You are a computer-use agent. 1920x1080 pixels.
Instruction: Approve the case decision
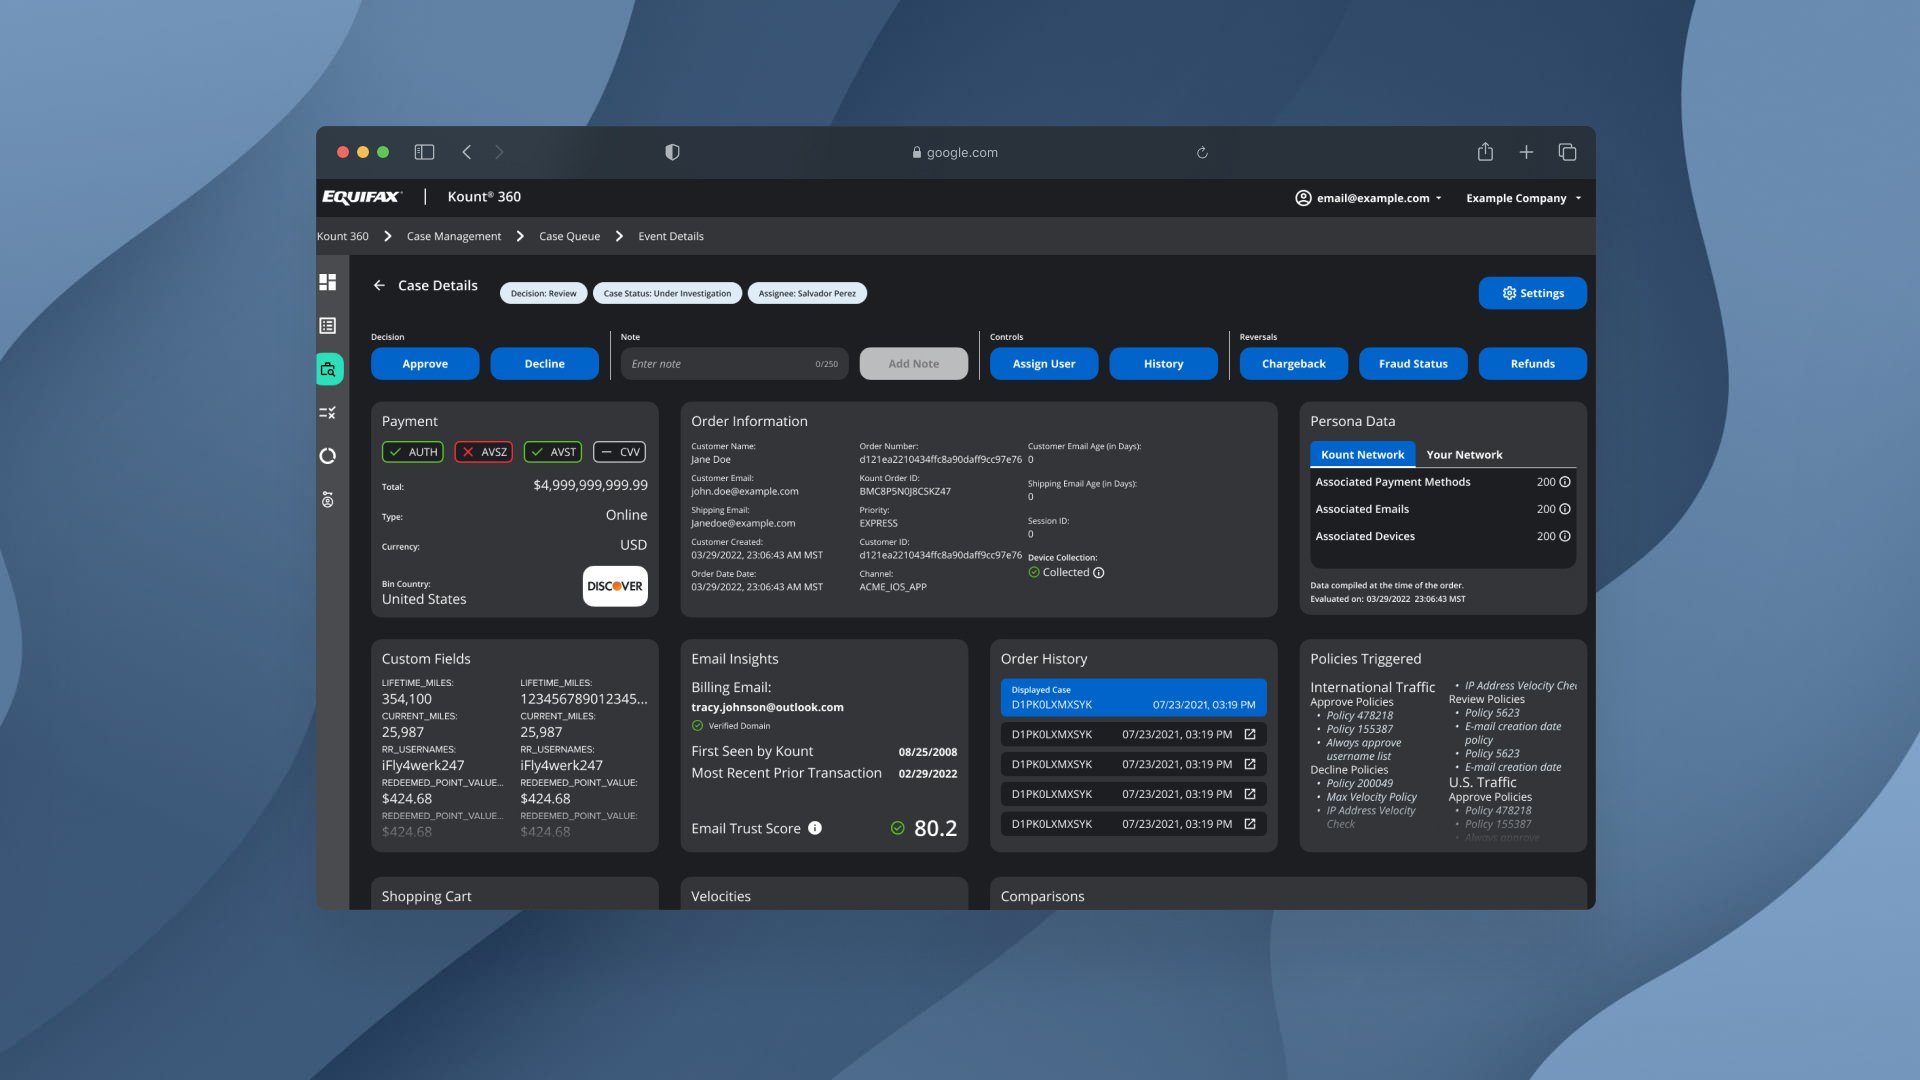425,364
